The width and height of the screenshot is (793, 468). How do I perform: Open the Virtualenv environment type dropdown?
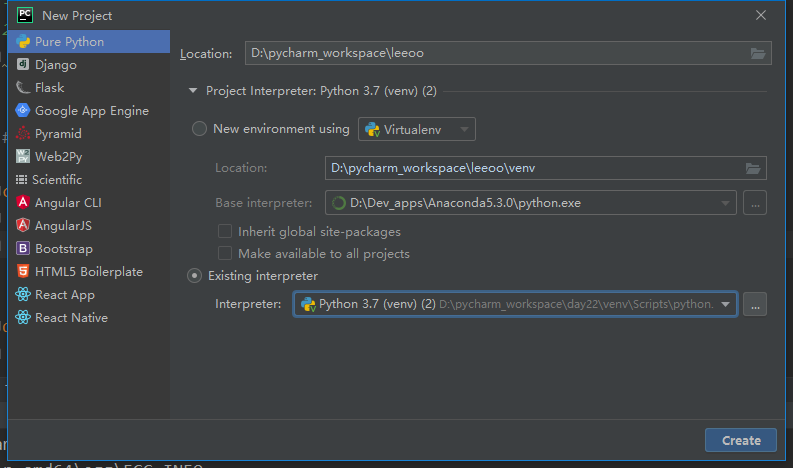tap(416, 129)
